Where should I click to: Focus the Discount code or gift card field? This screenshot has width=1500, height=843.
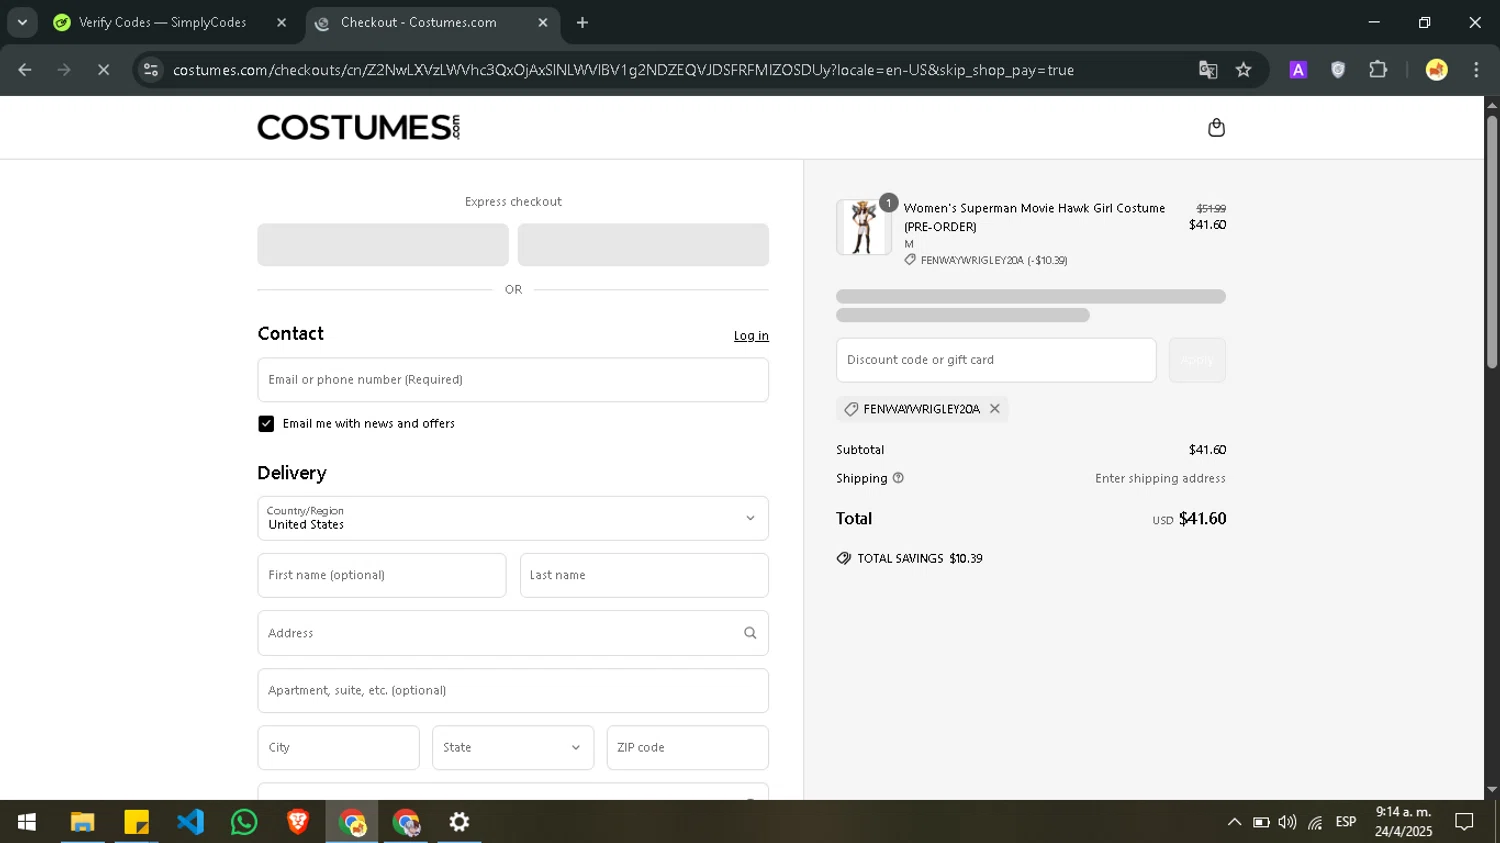click(996, 360)
